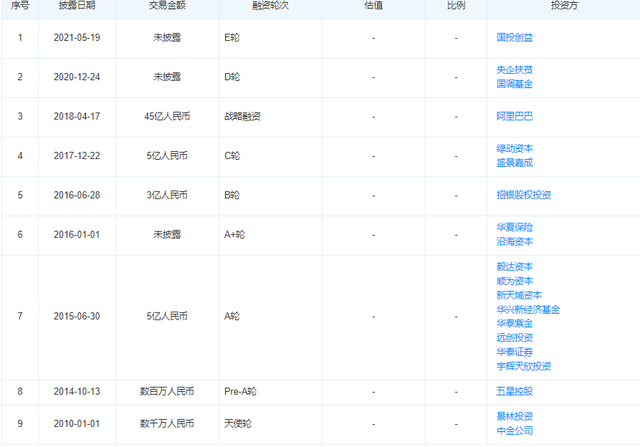Open 沿海资本 investor page
The width and height of the screenshot is (640, 447).
coord(514,242)
